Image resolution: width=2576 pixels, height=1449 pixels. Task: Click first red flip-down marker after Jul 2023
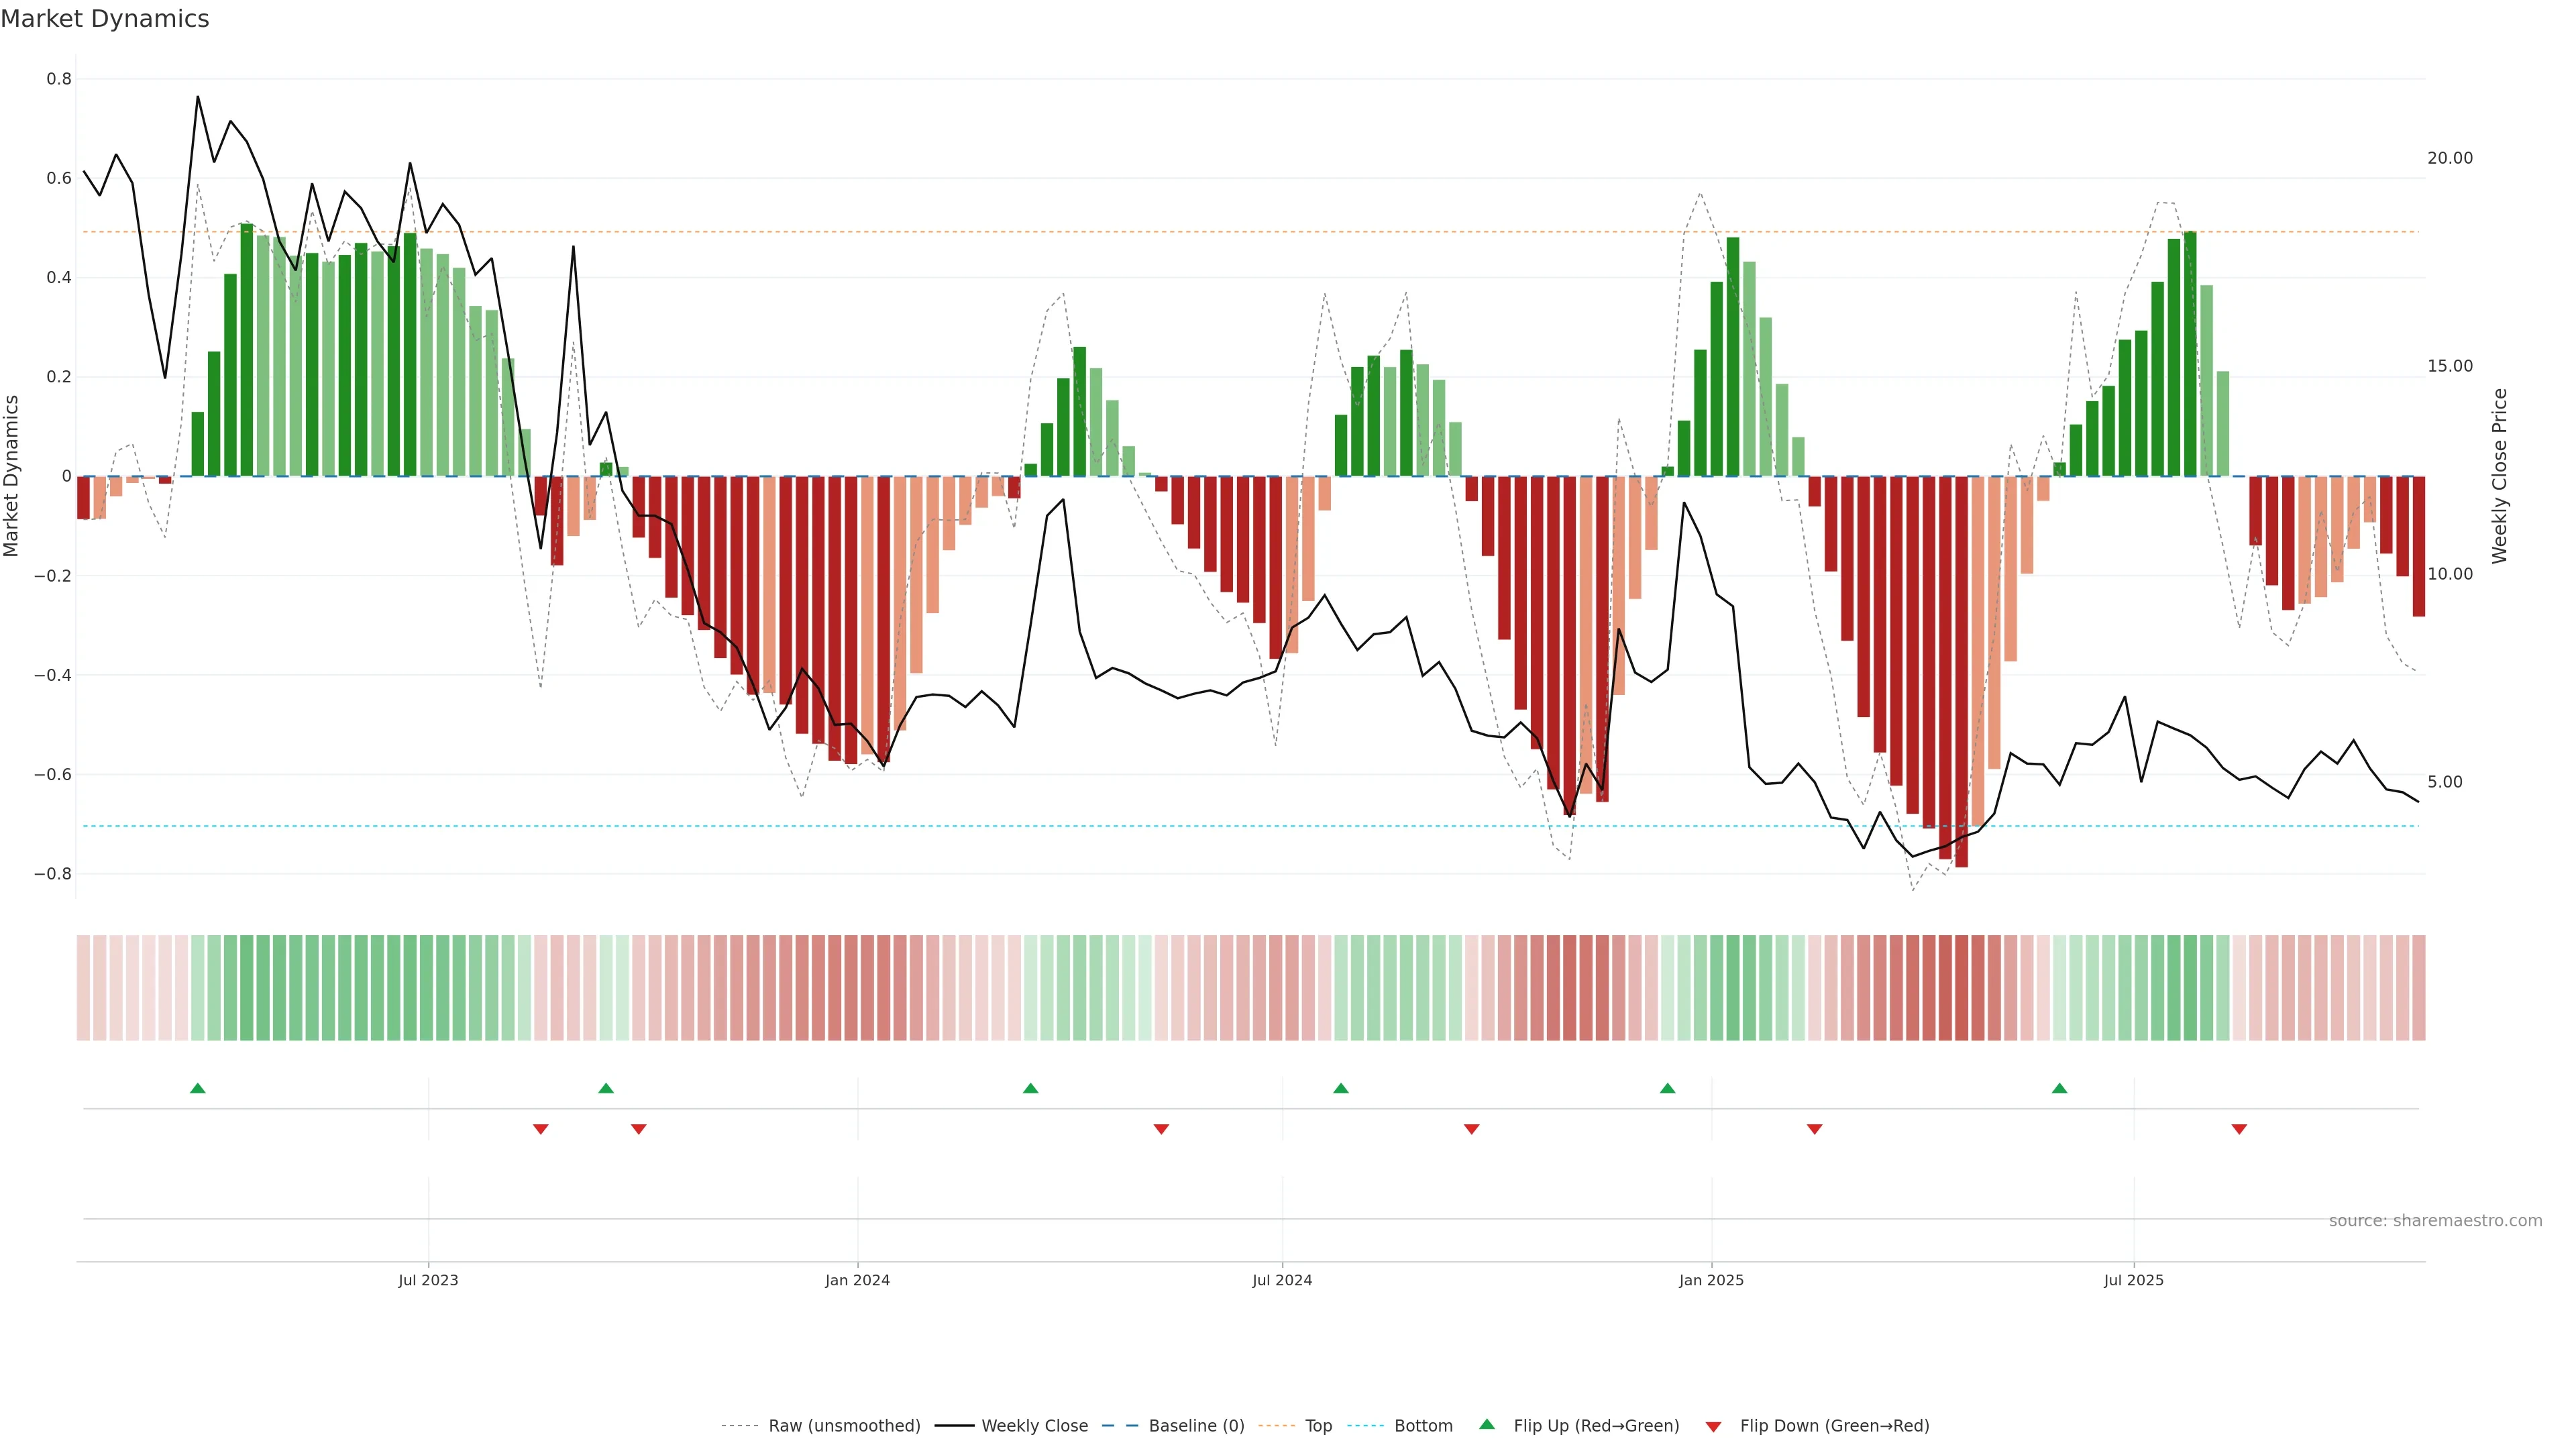541,1129
